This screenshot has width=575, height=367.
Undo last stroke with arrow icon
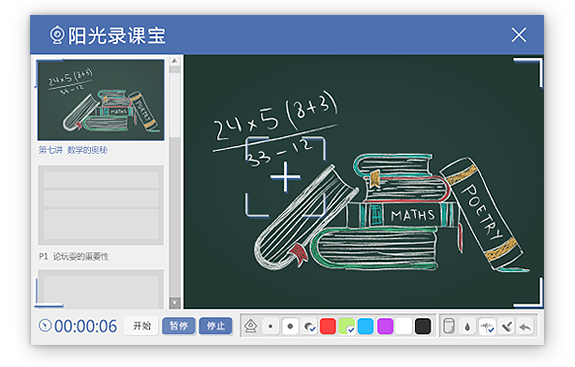point(525,326)
